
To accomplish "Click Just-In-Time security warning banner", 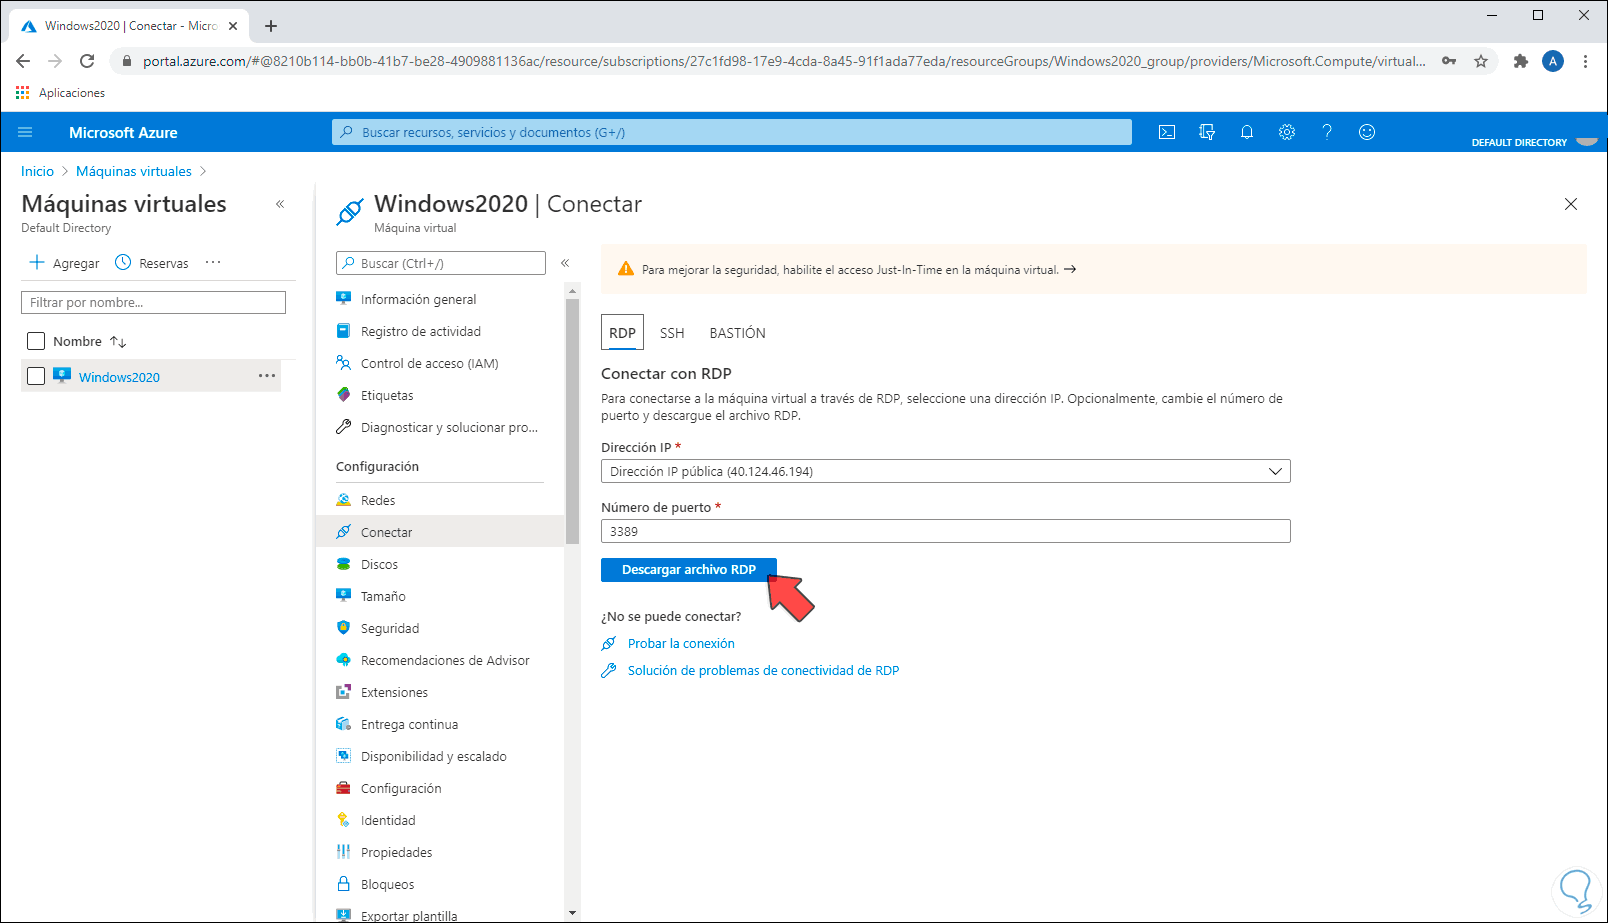I will tap(1094, 269).
